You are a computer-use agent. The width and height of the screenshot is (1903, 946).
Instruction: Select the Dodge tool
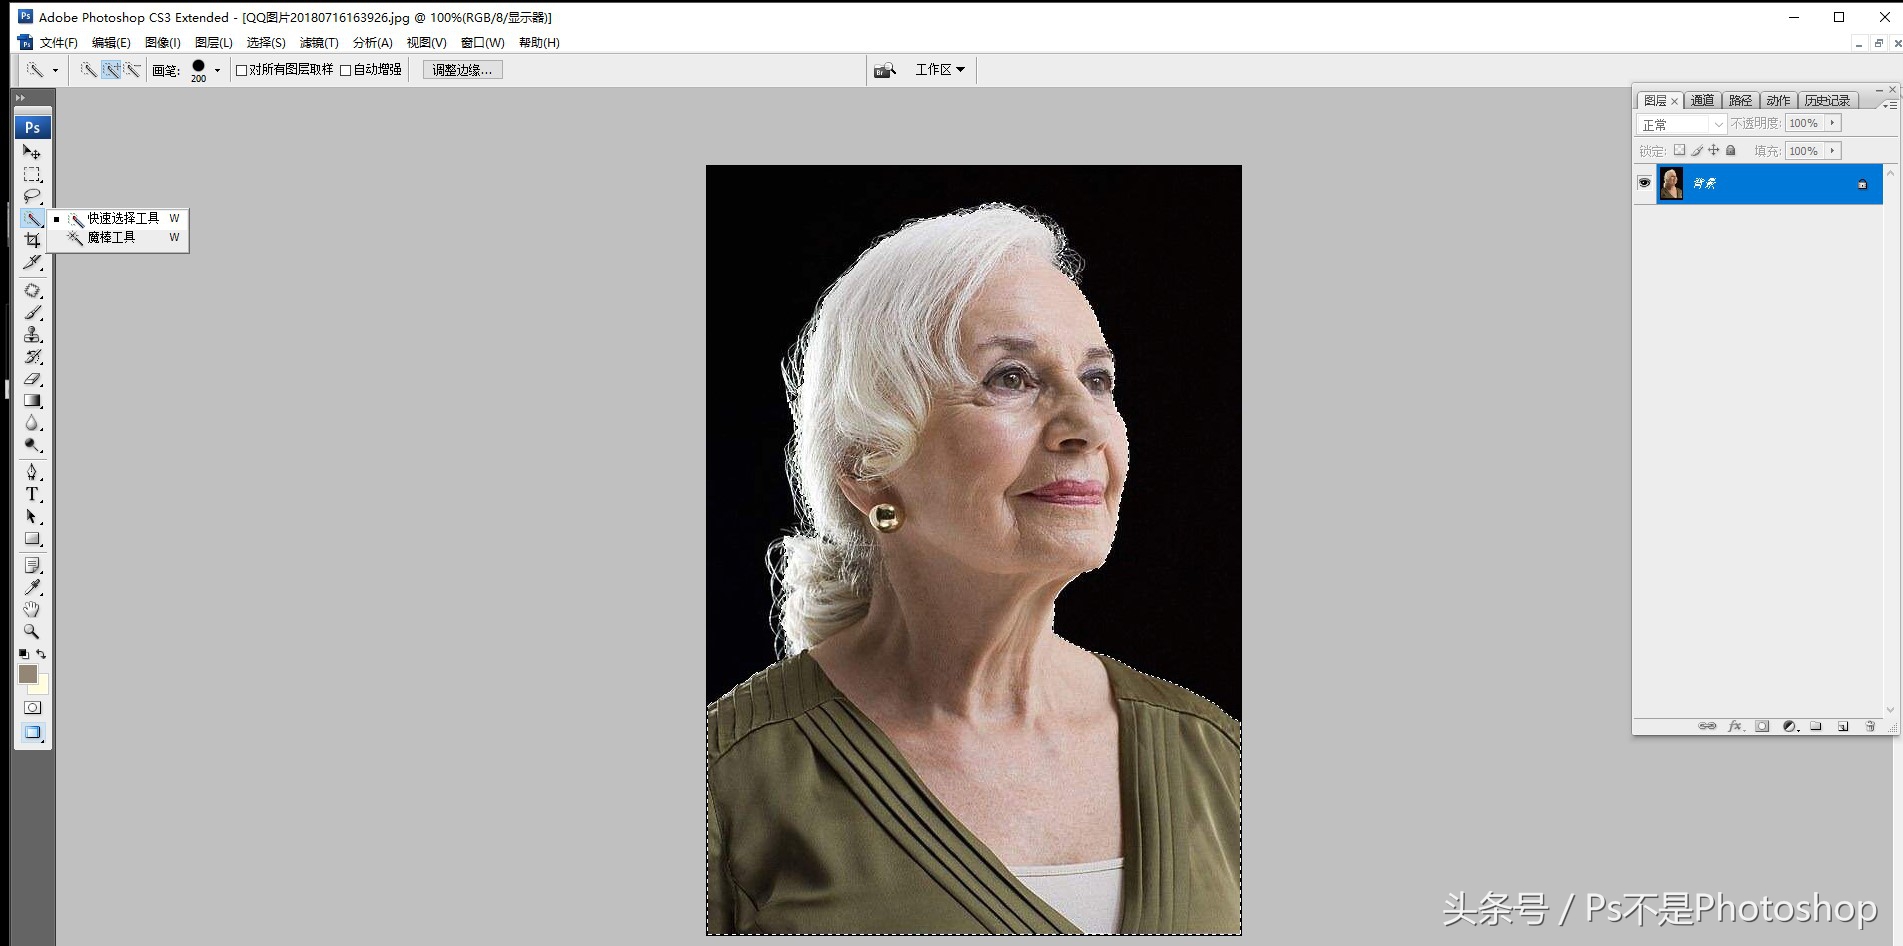coord(32,445)
